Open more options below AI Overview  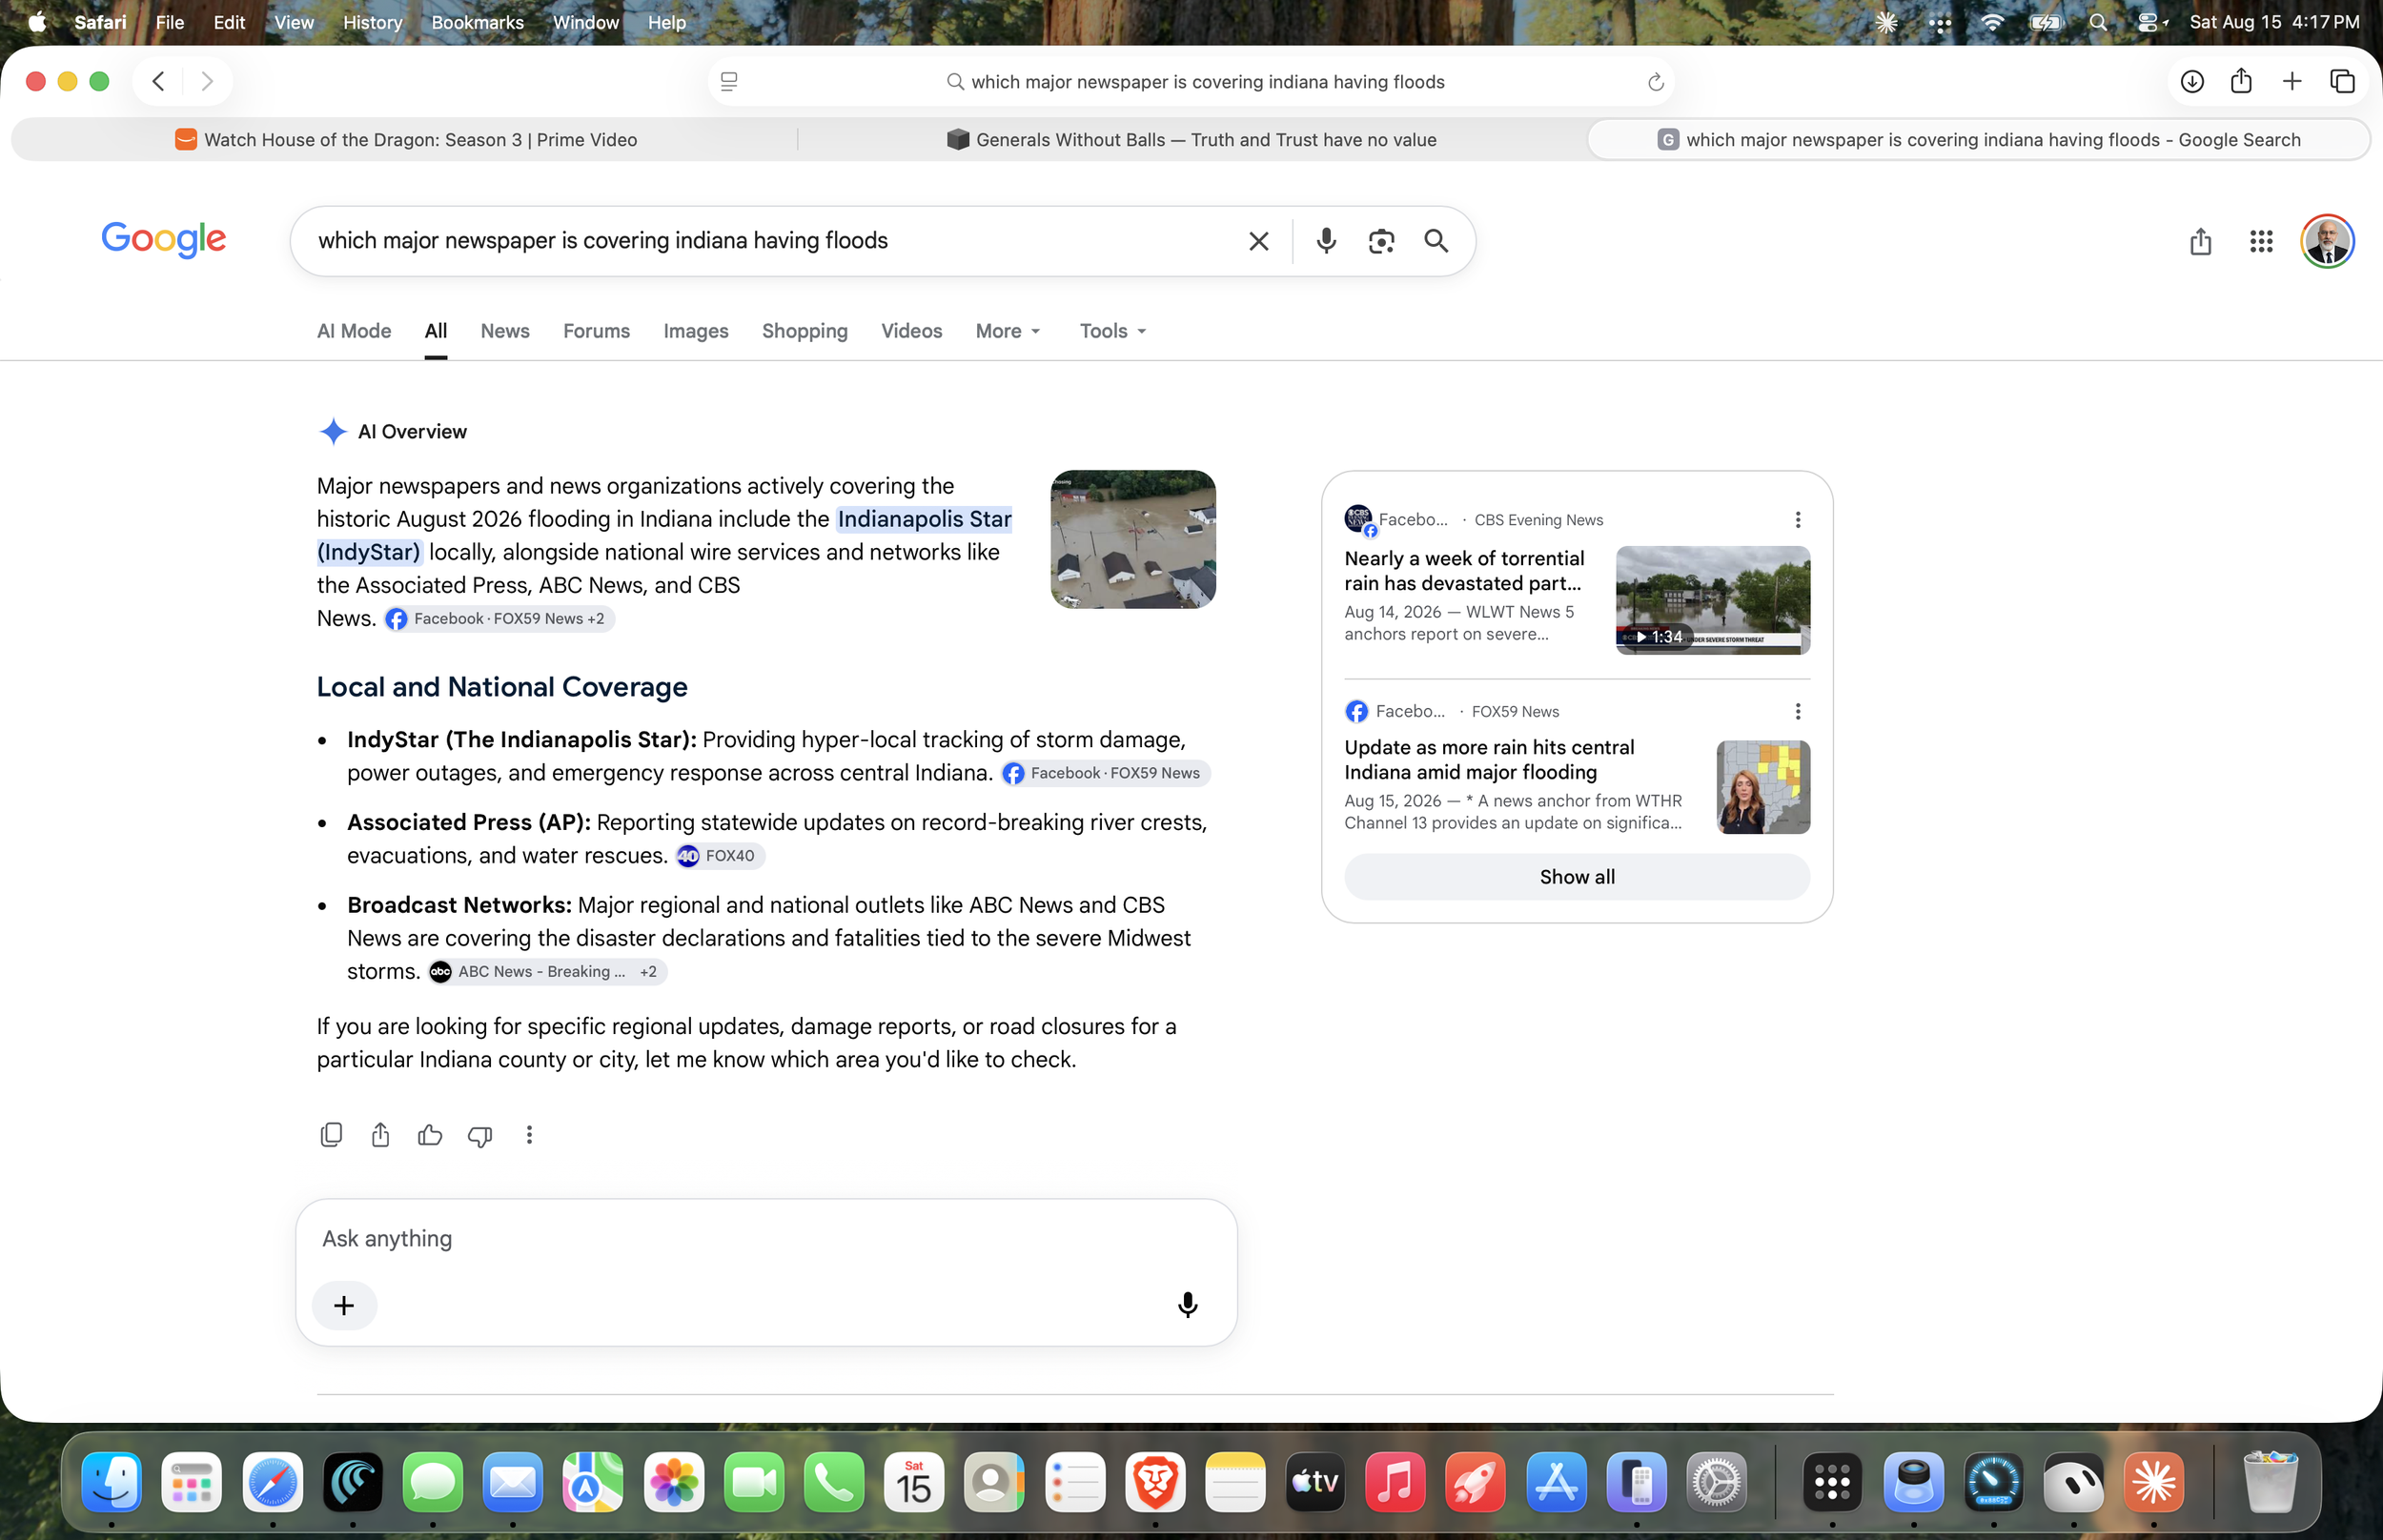pos(529,1135)
